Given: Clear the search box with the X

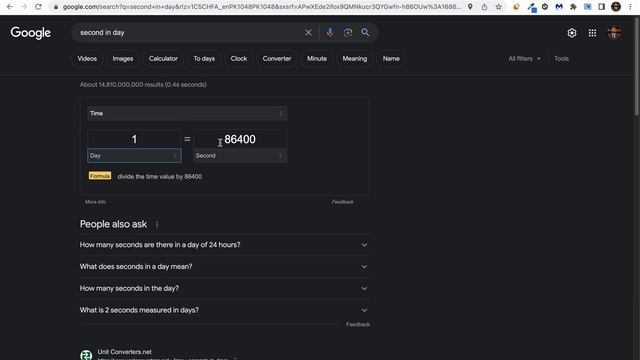Looking at the screenshot, I should pyautogui.click(x=308, y=33).
